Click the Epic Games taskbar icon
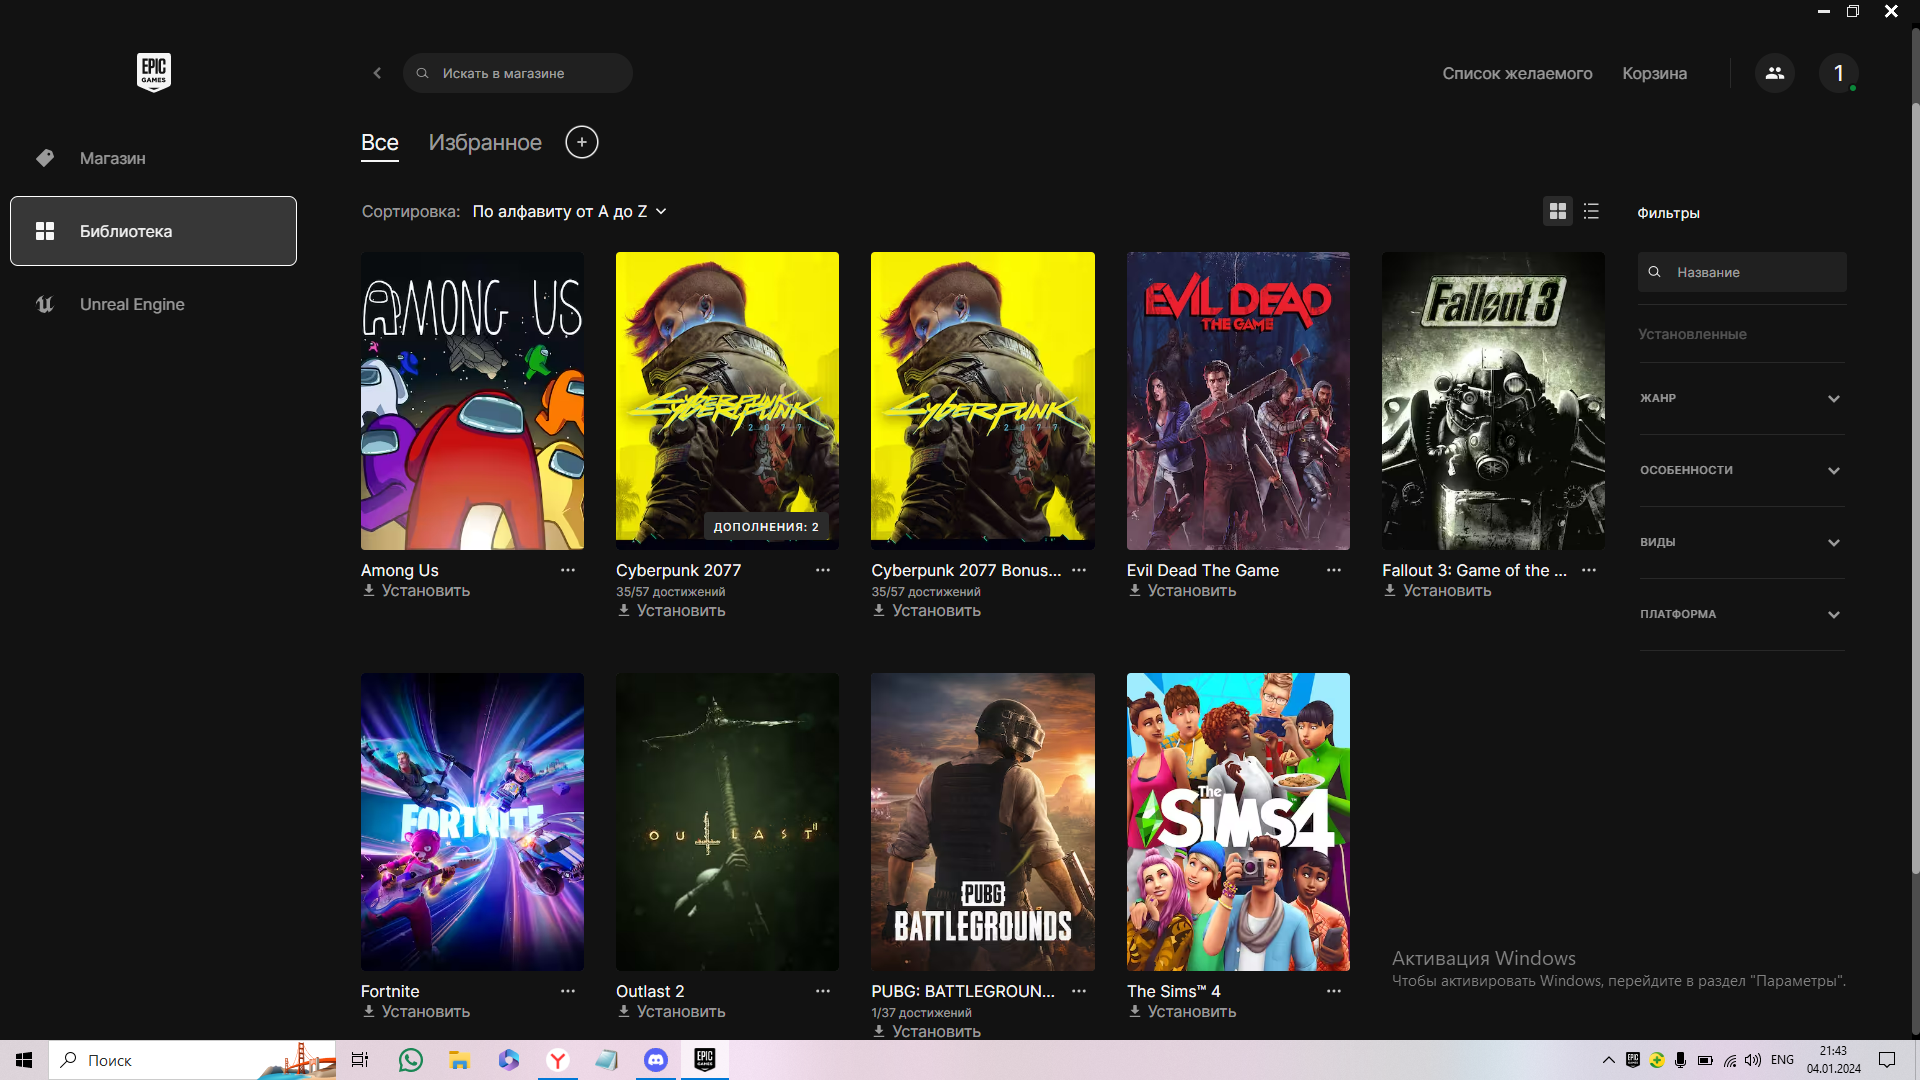Screen dimensions: 1920x1080 tap(705, 1060)
